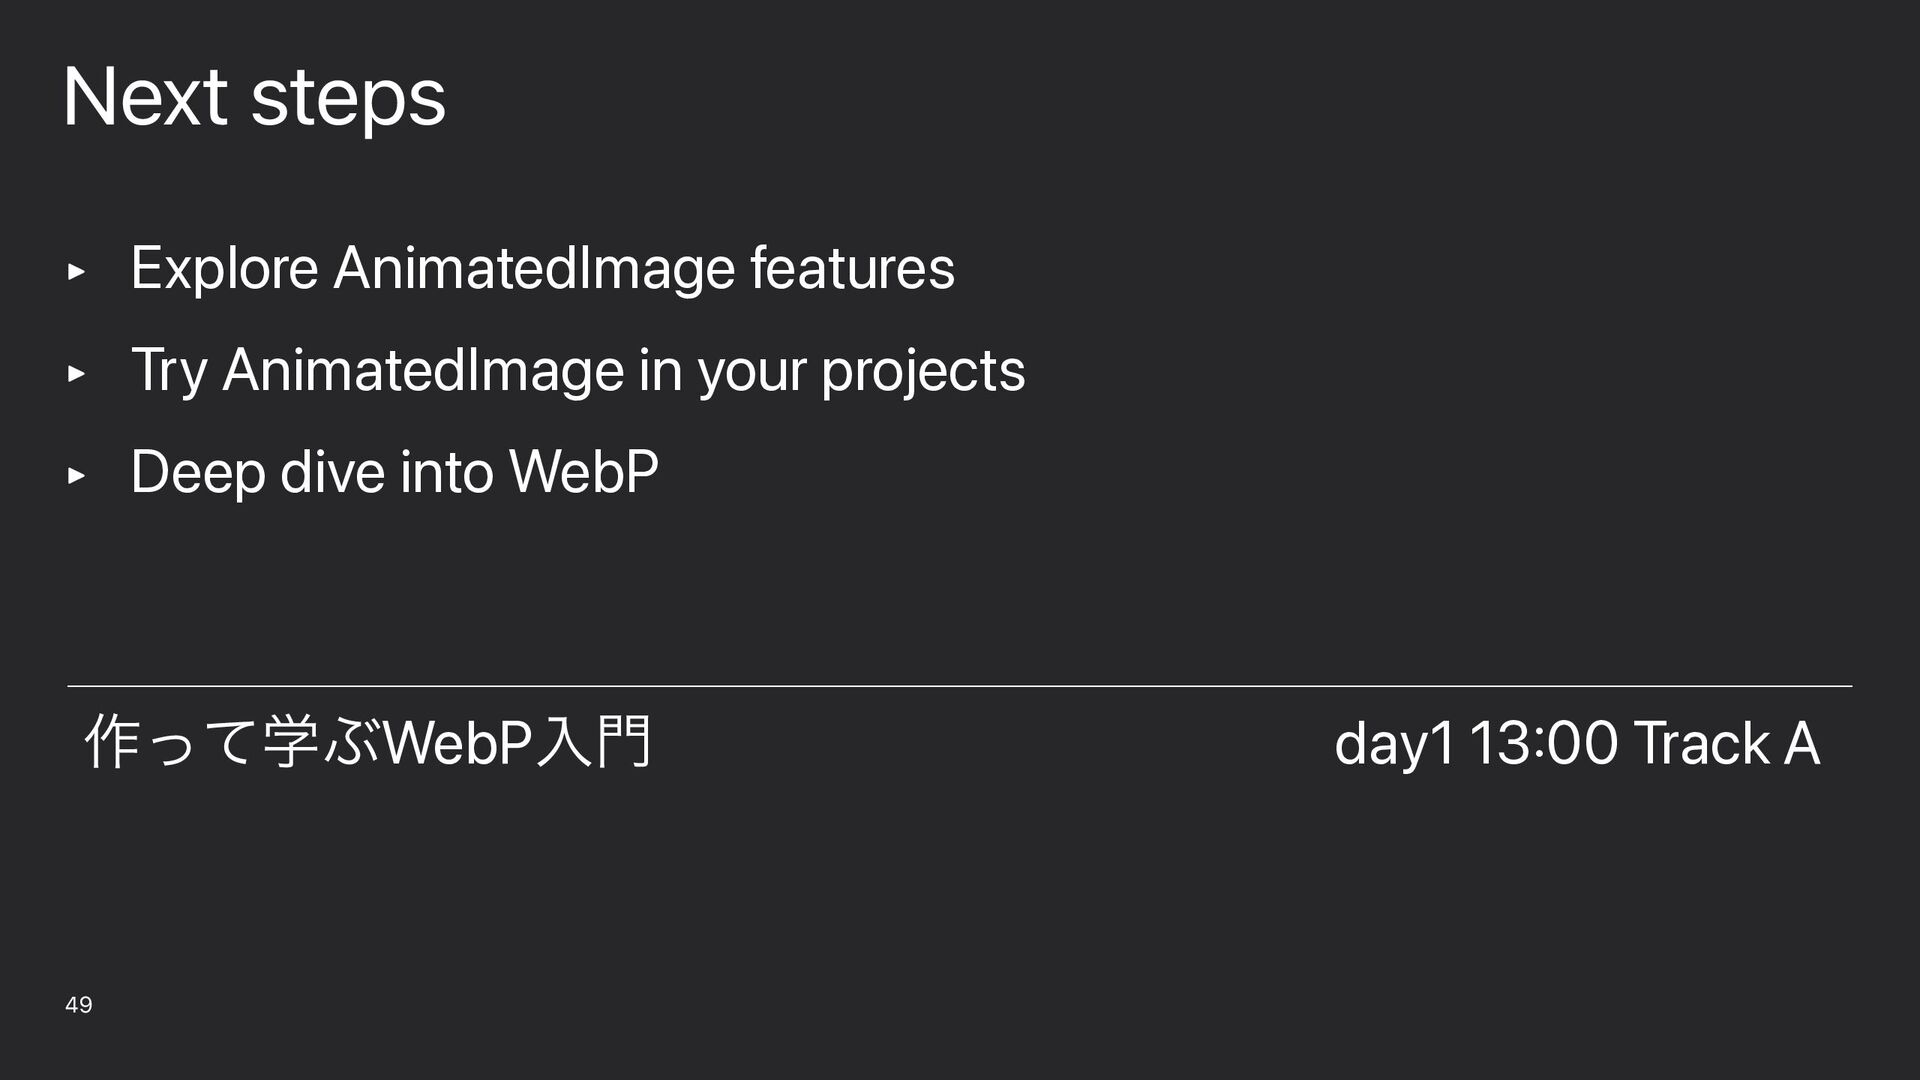Select the word projects in second bullet
This screenshot has height=1080, width=1920.
[x=923, y=371]
